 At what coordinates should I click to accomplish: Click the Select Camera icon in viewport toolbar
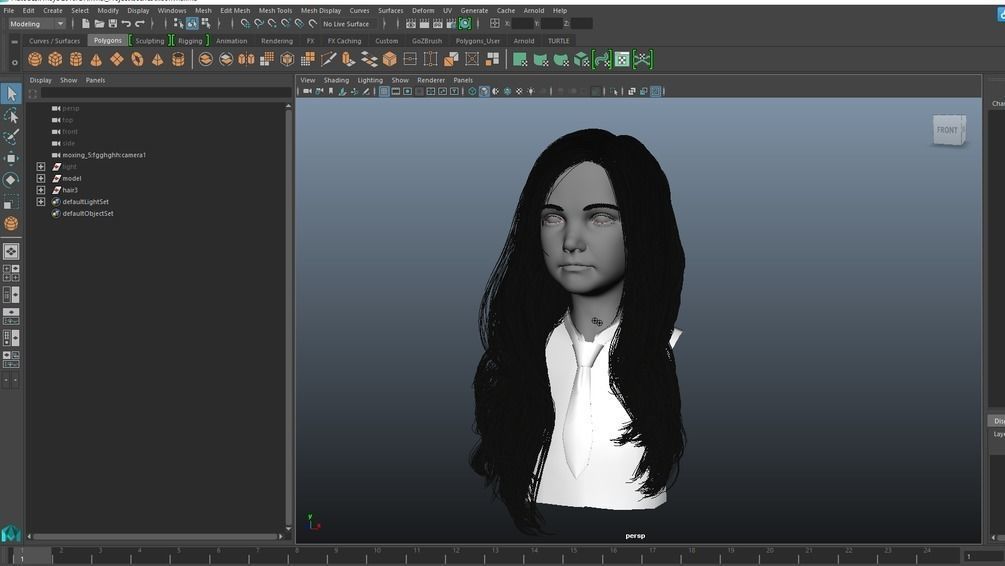[308, 92]
